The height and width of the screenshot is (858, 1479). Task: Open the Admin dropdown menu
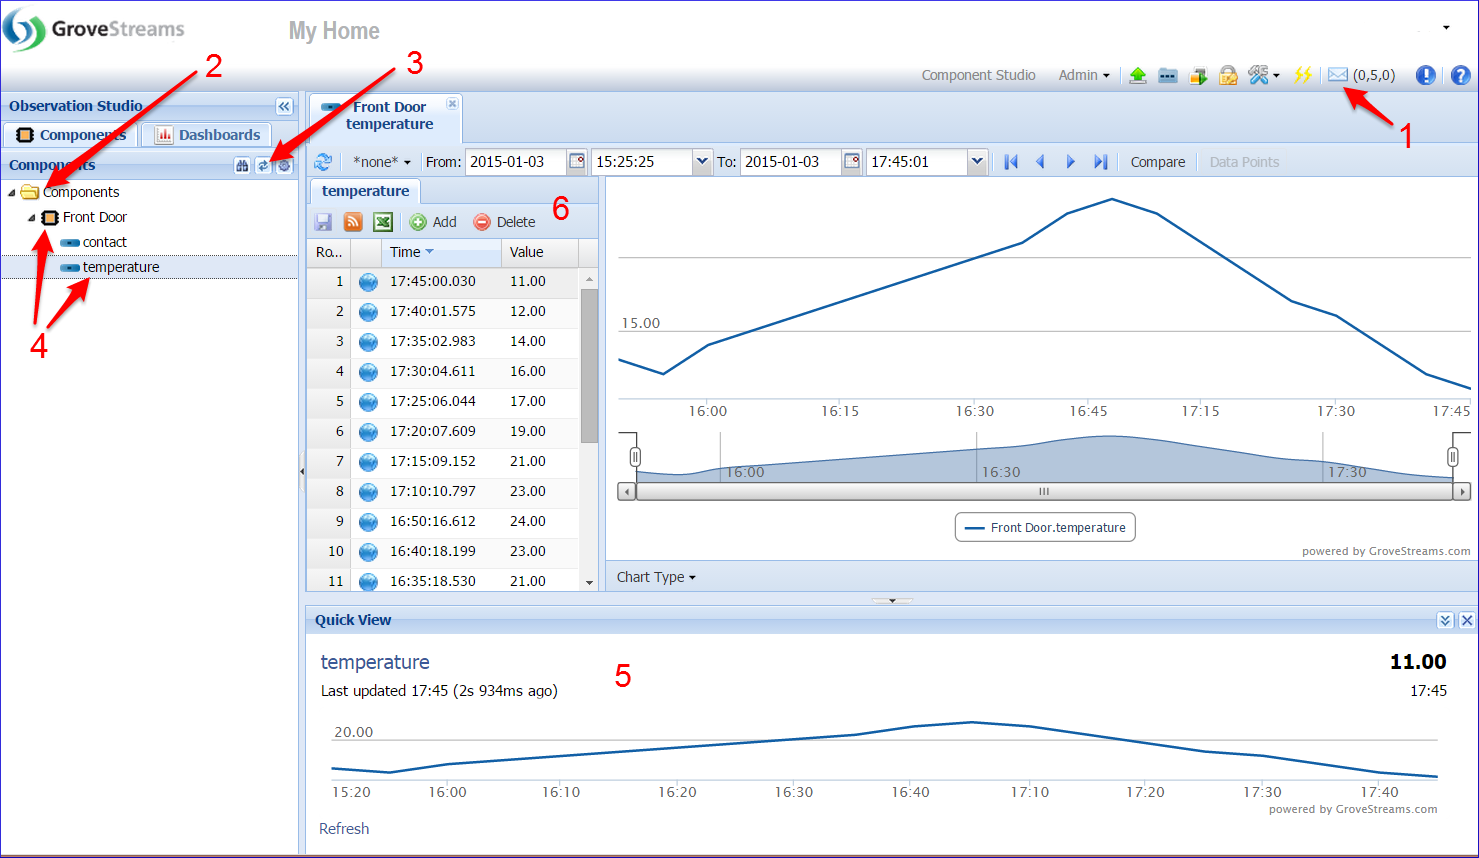tap(1084, 75)
